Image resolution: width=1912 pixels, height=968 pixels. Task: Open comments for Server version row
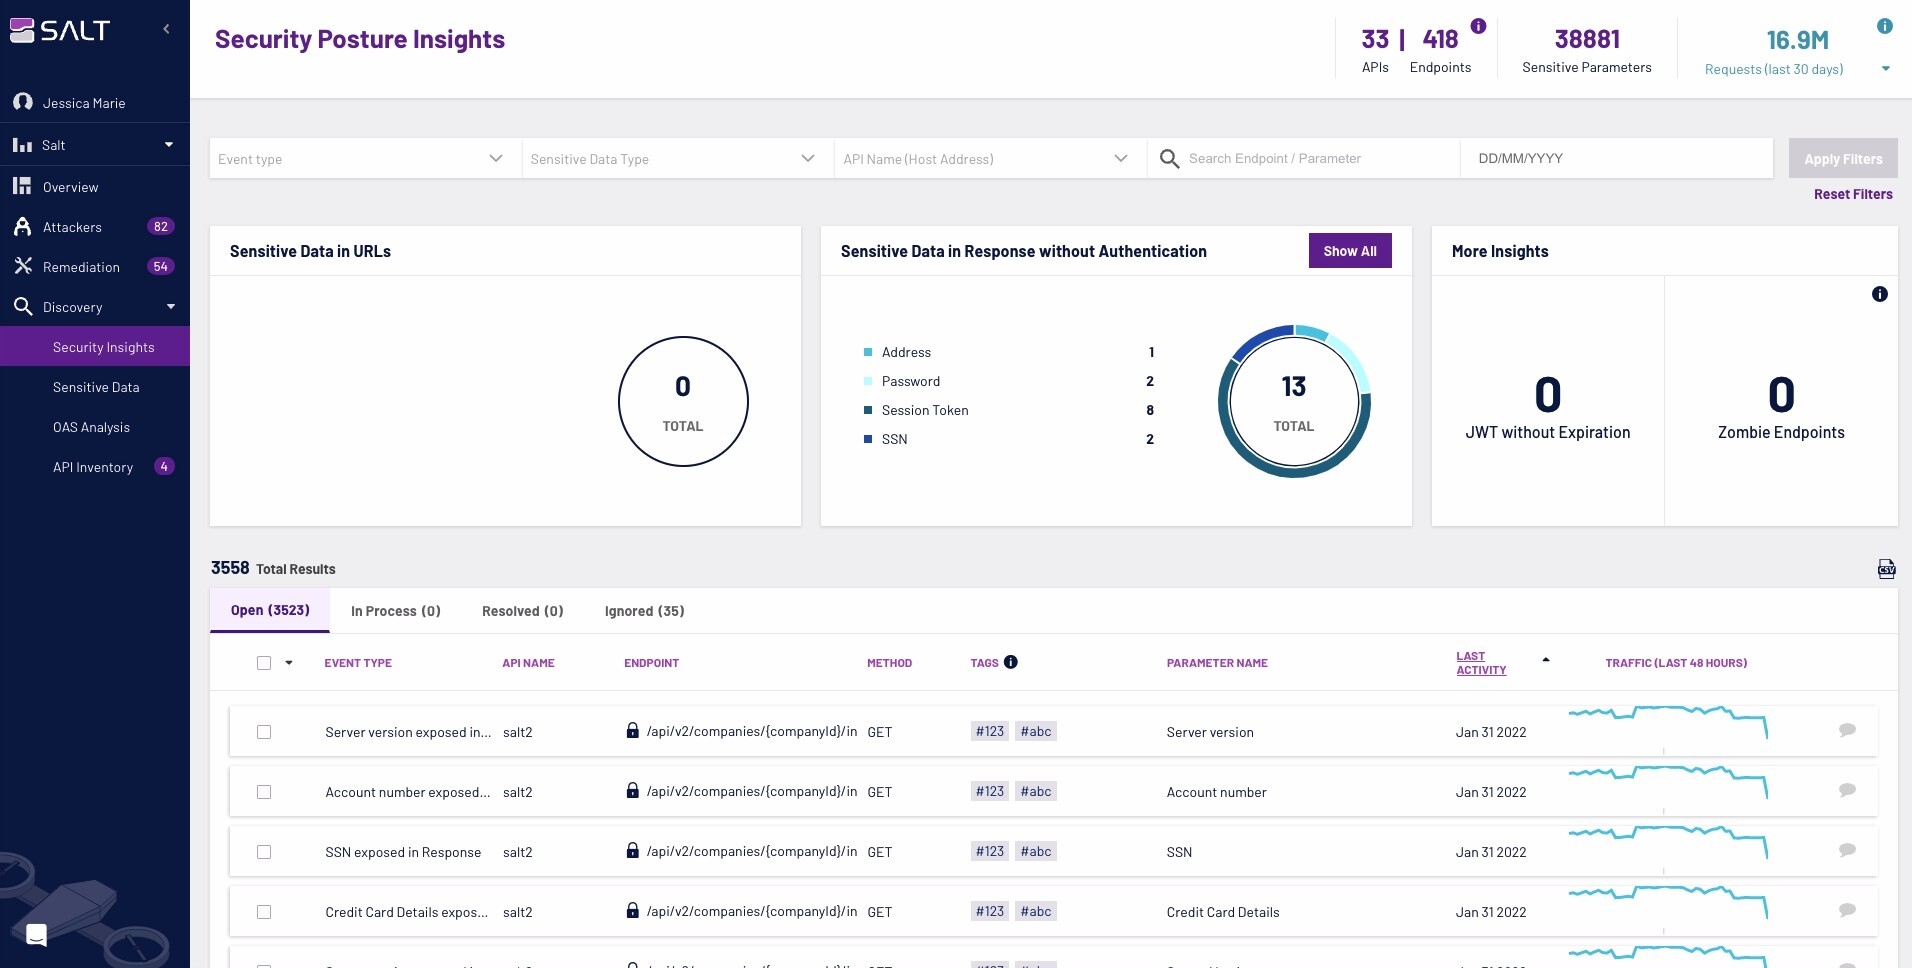coord(1847,730)
